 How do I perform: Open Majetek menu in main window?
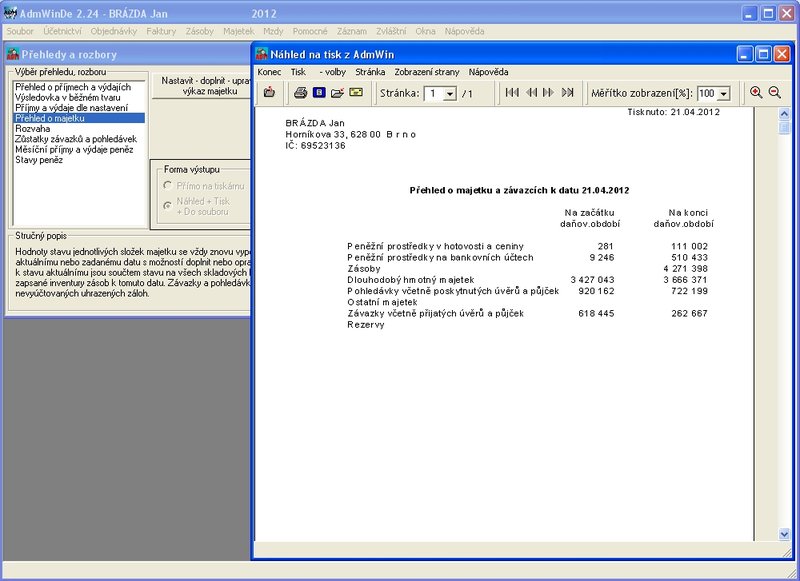click(x=238, y=31)
